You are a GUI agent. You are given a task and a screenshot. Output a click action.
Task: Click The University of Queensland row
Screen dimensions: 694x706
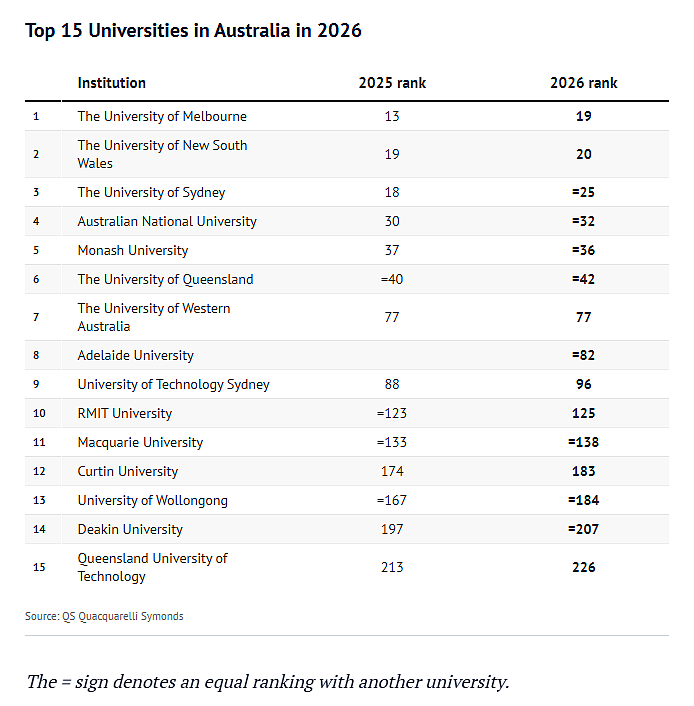tap(347, 279)
